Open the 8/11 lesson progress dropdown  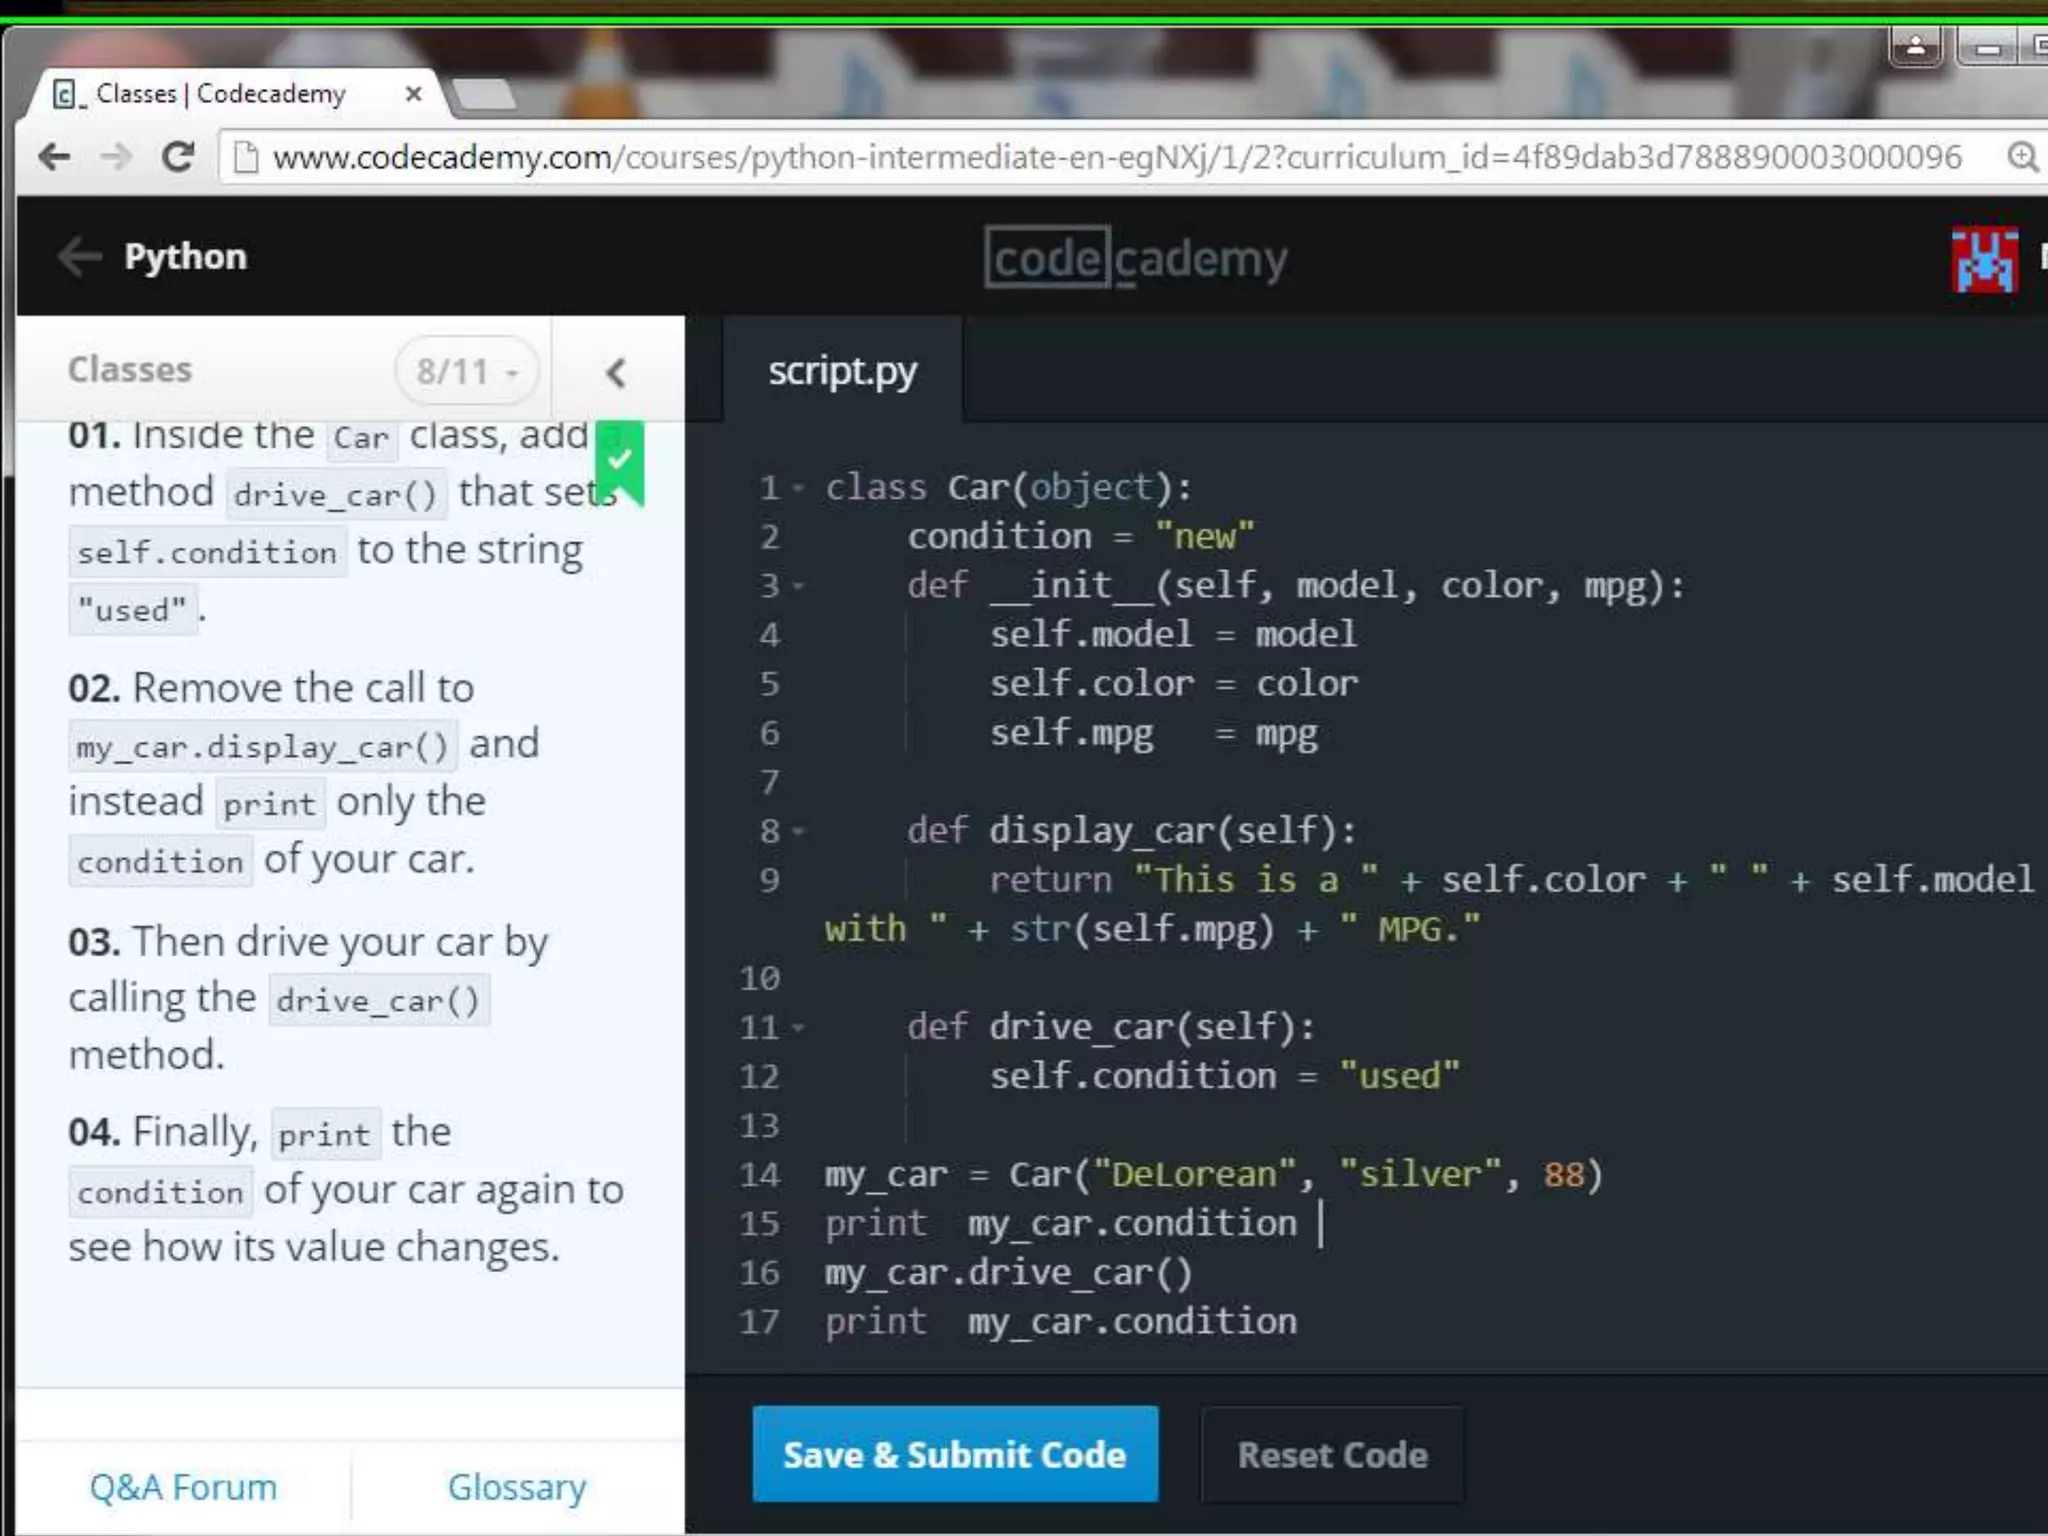pyautogui.click(x=467, y=371)
